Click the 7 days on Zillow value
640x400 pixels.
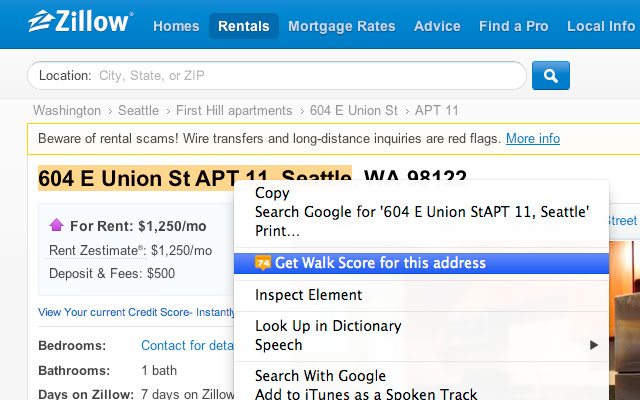(x=187, y=394)
